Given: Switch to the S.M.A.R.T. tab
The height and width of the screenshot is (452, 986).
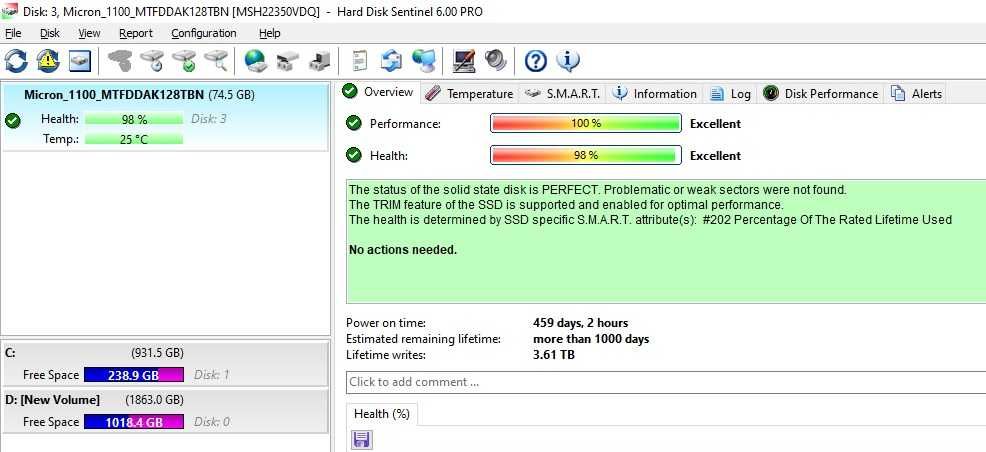Looking at the screenshot, I should tap(563, 94).
